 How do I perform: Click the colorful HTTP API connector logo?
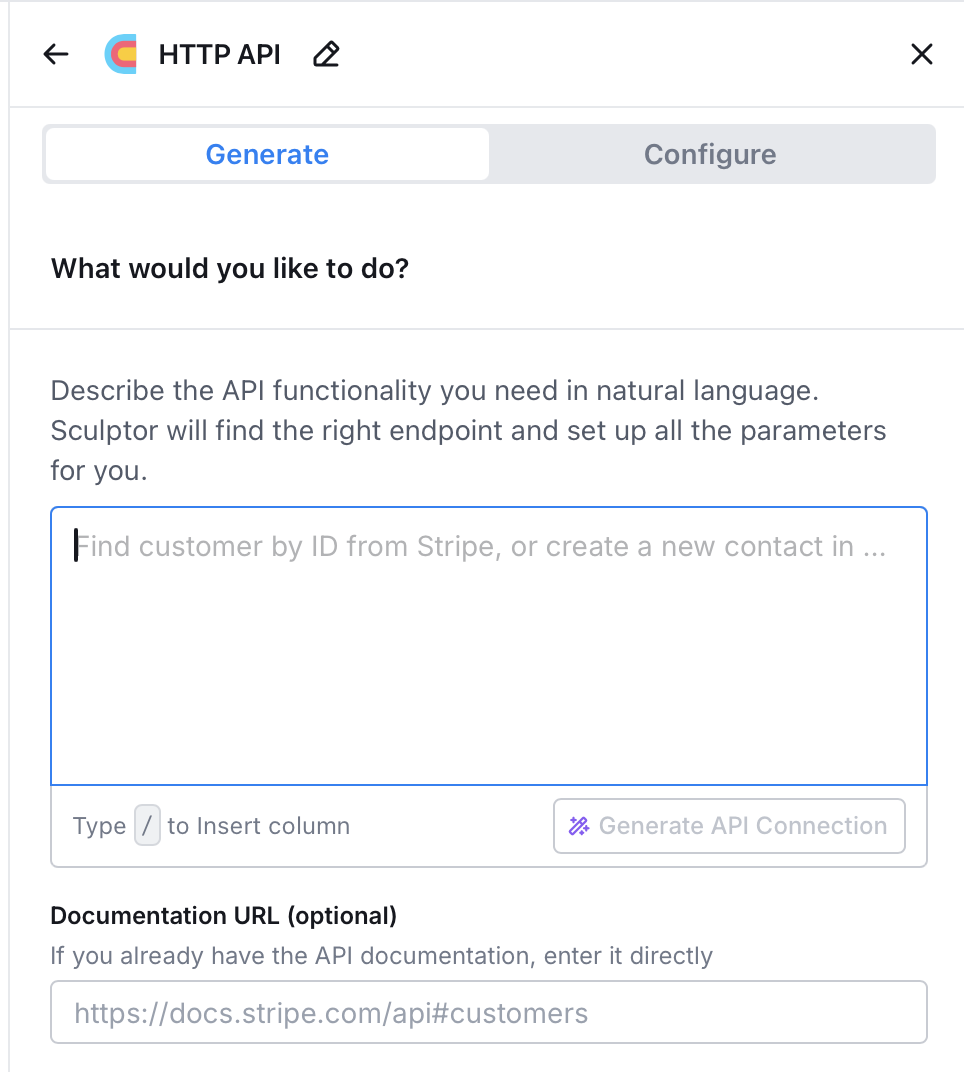pos(121,54)
